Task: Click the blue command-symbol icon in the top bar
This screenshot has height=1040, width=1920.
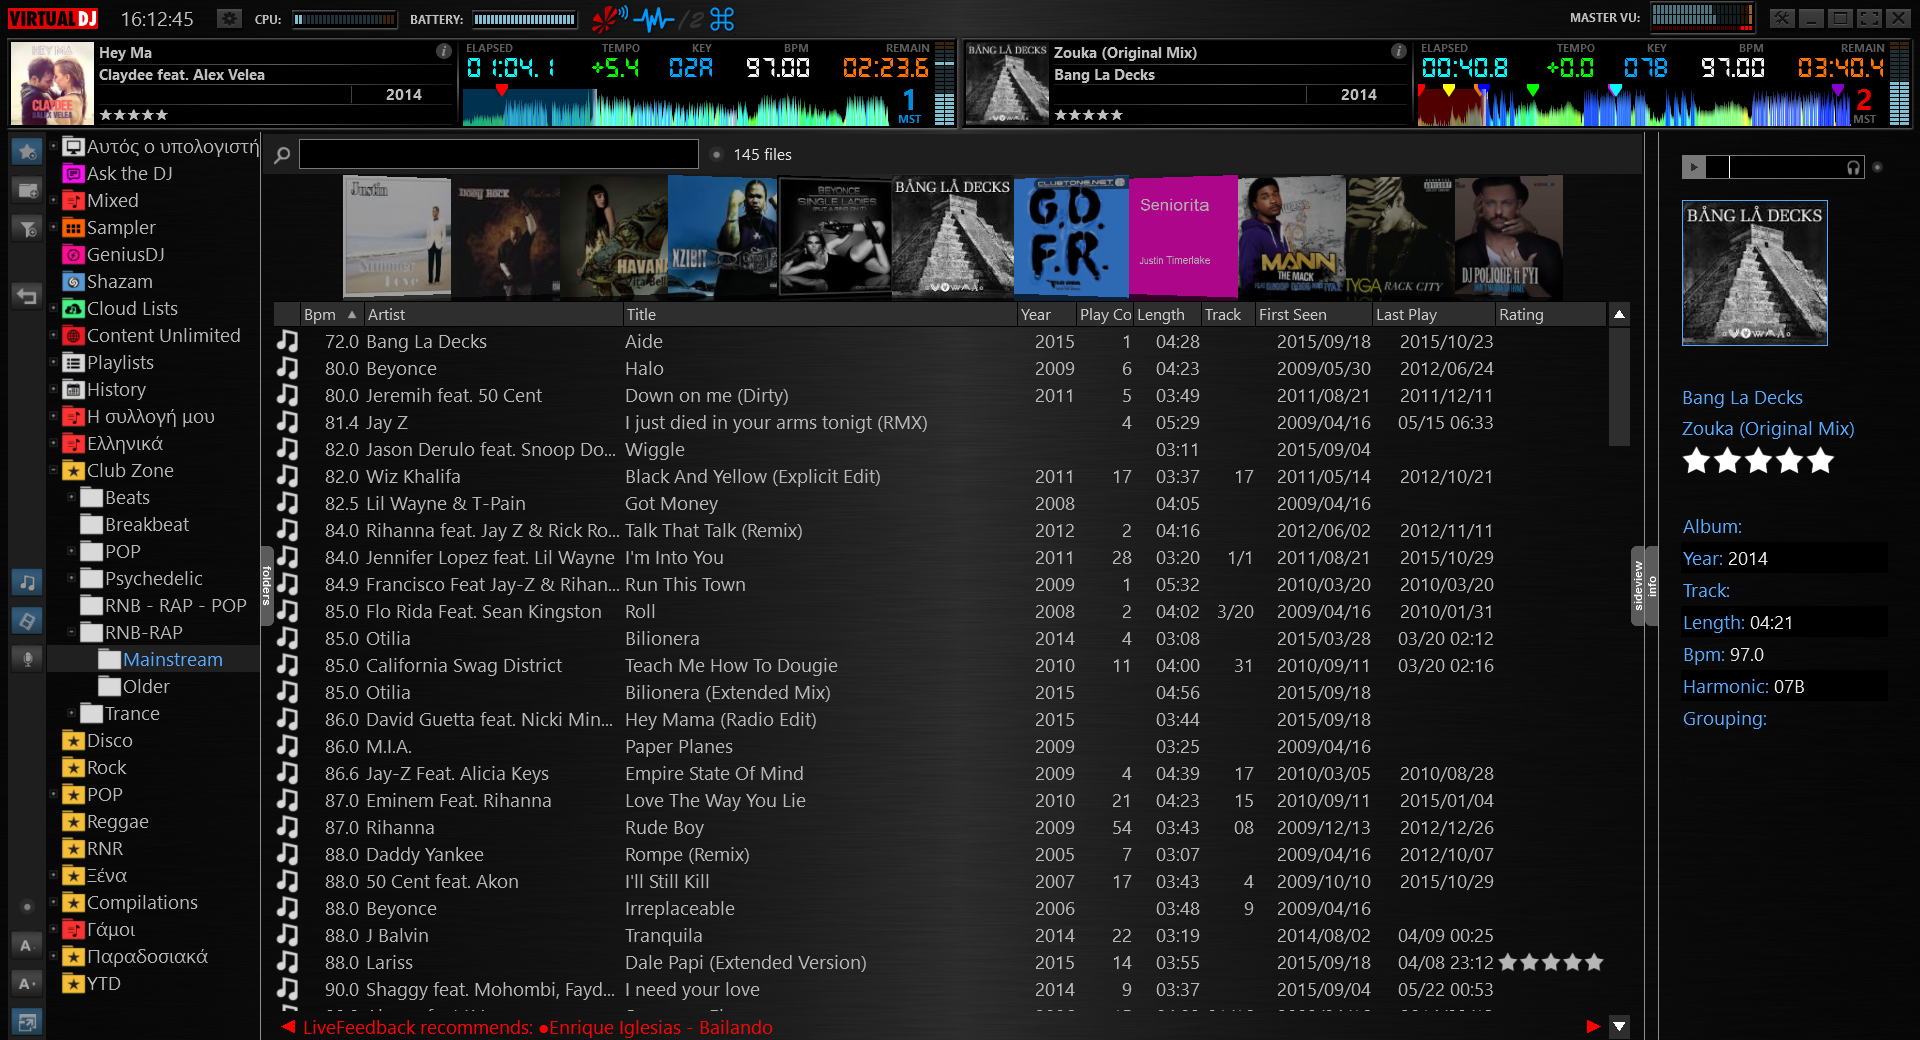Action: 722,19
